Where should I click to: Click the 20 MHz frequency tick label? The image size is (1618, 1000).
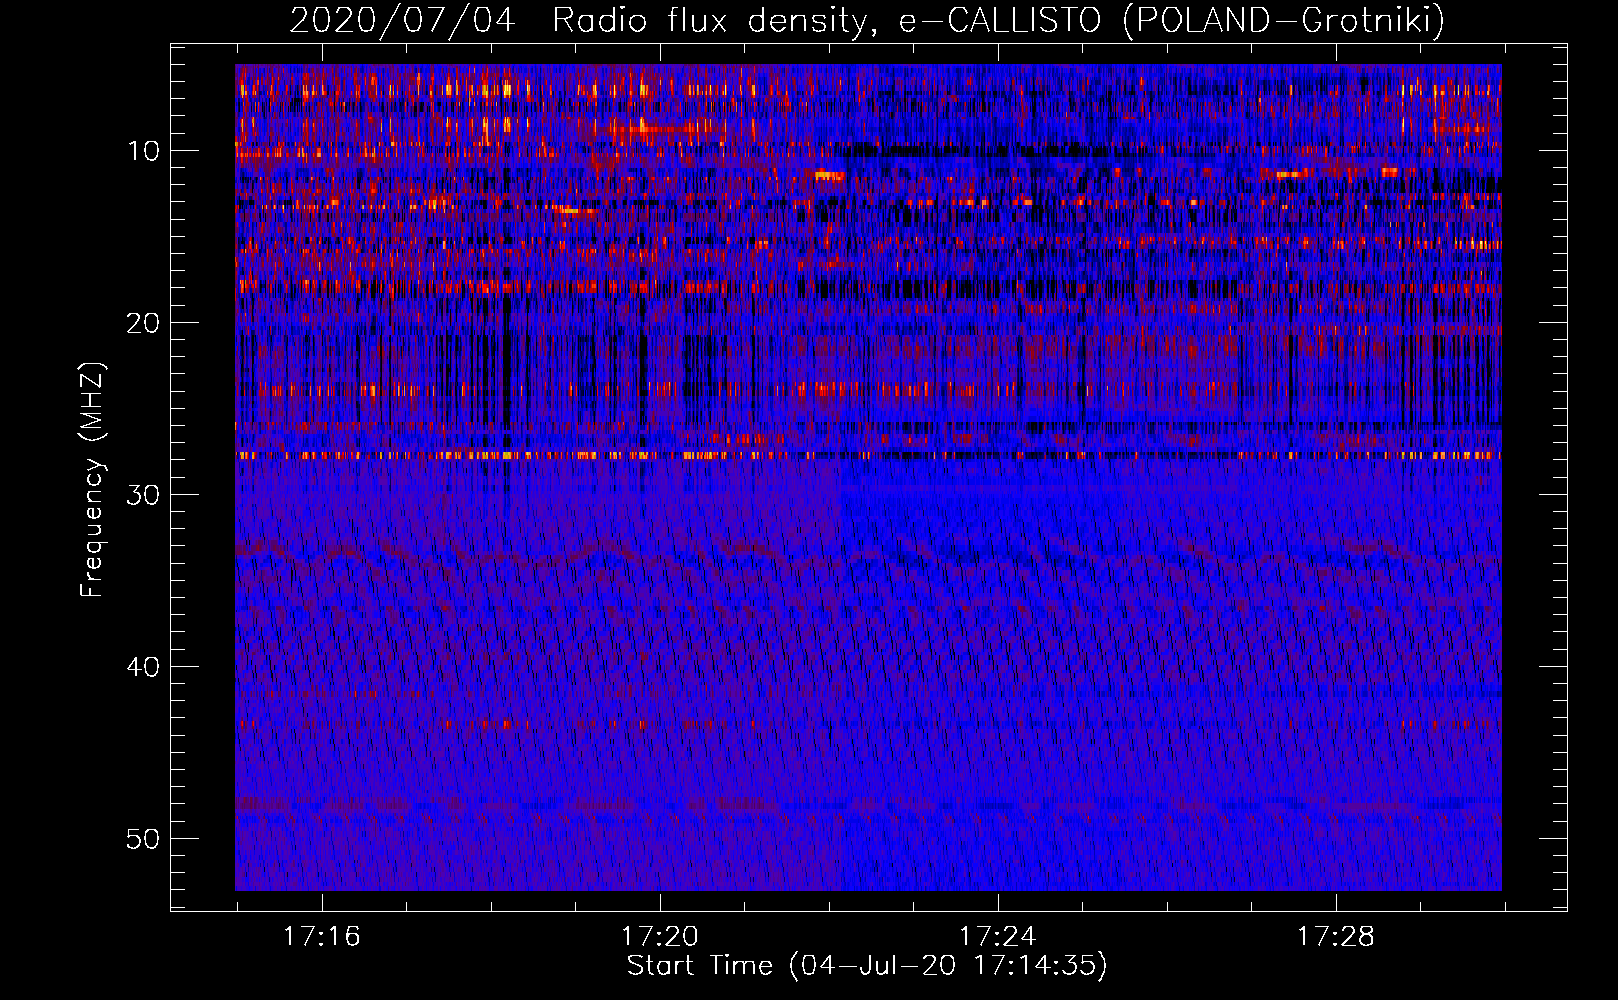point(143,323)
